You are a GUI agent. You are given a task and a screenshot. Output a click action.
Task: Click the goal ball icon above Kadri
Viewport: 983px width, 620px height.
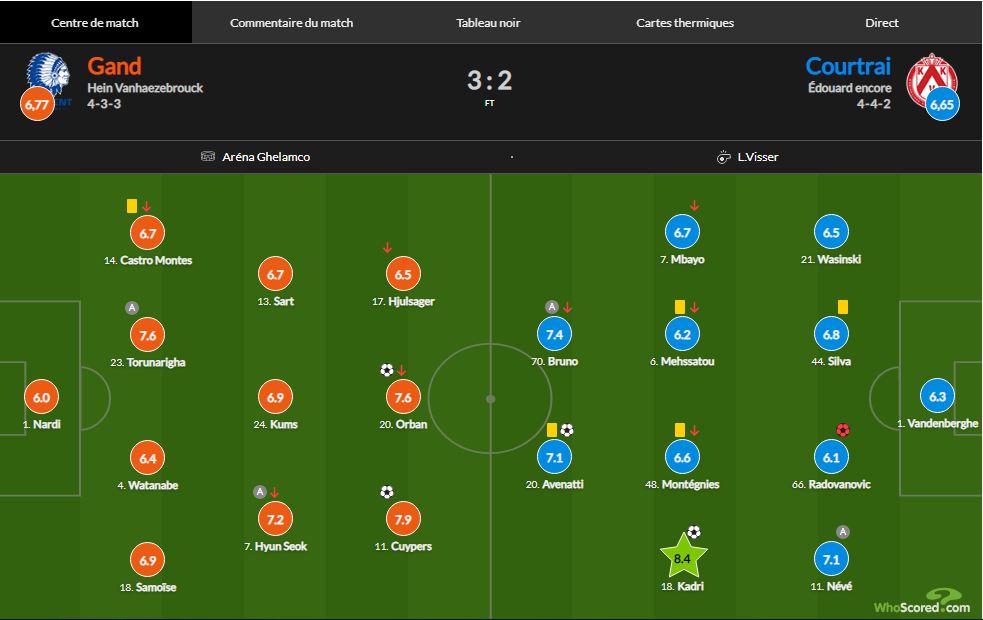pos(694,532)
